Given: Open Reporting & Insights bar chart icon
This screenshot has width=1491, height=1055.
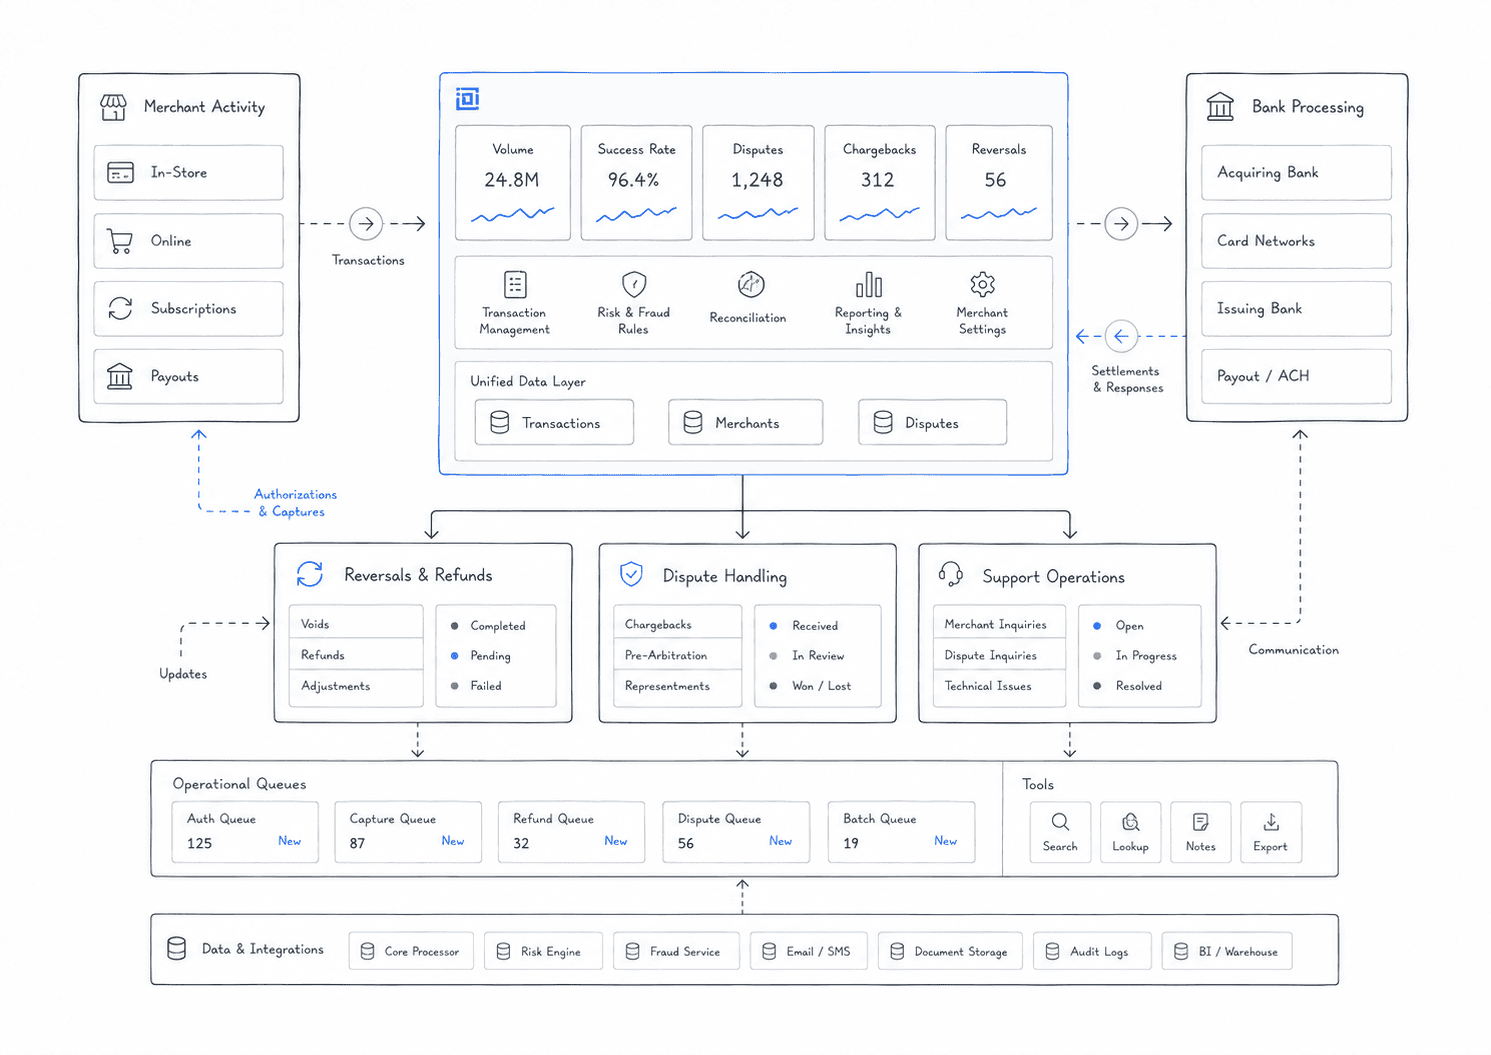Looking at the screenshot, I should click(869, 285).
